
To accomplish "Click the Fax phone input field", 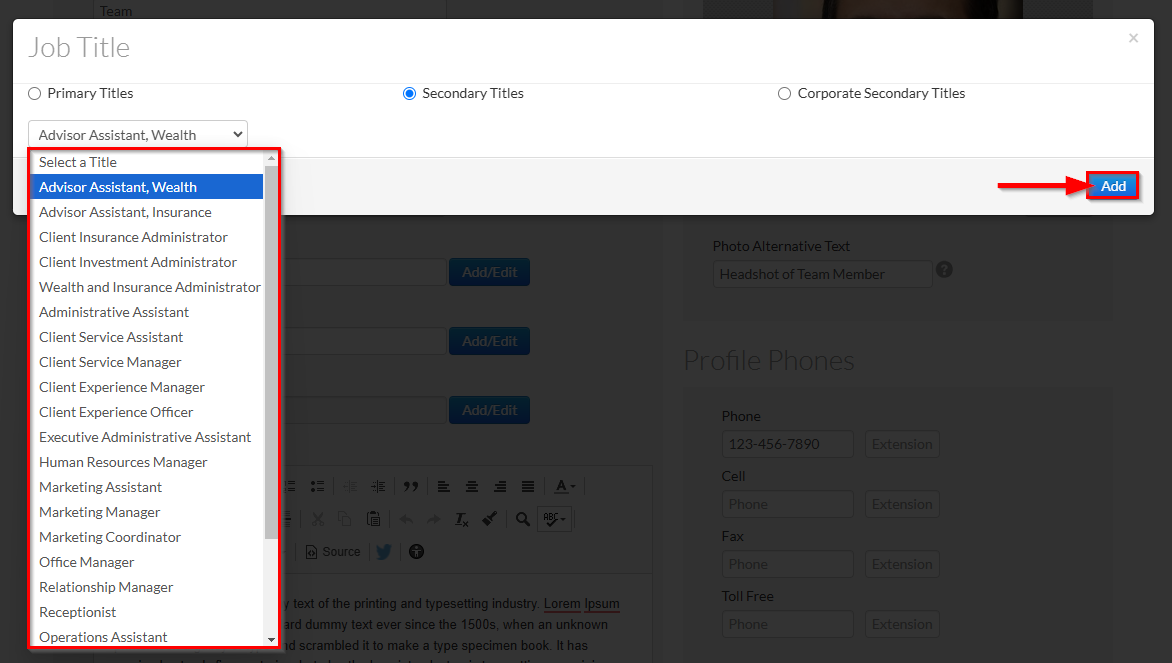I will (x=787, y=564).
